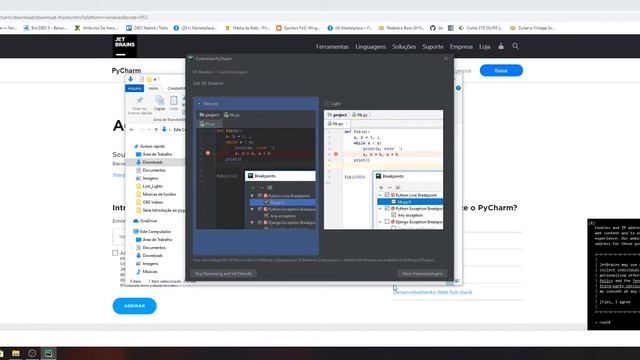Toggle Python Exception Breakpoint checkbox in Light preview
Image resolution: width=640 pixels, height=360 pixels.
[x=387, y=208]
